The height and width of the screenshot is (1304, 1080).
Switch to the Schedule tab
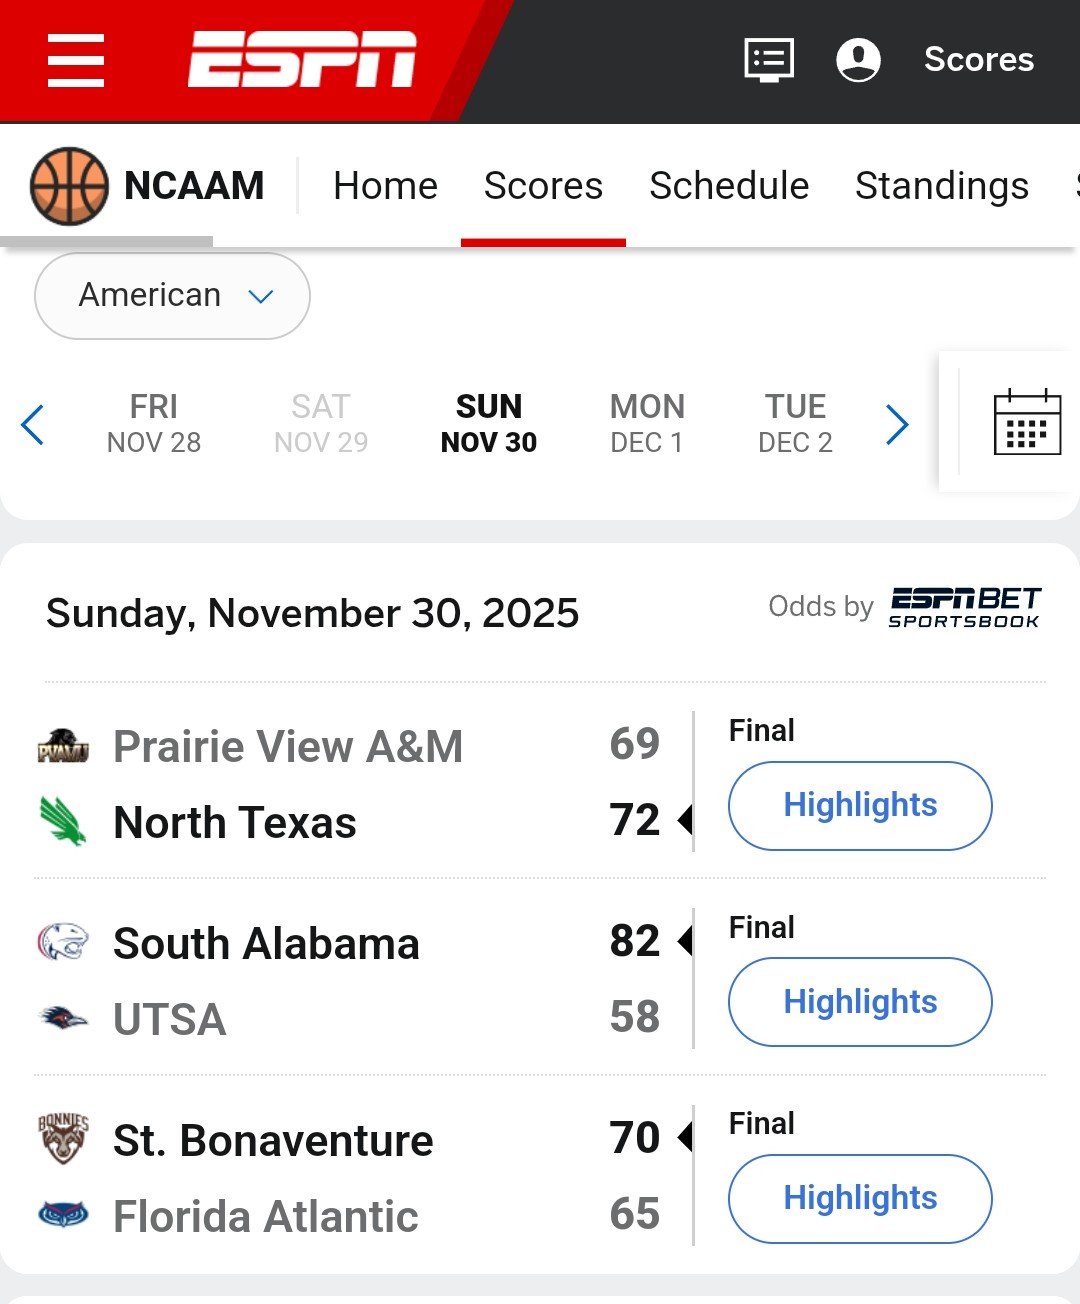(x=729, y=186)
